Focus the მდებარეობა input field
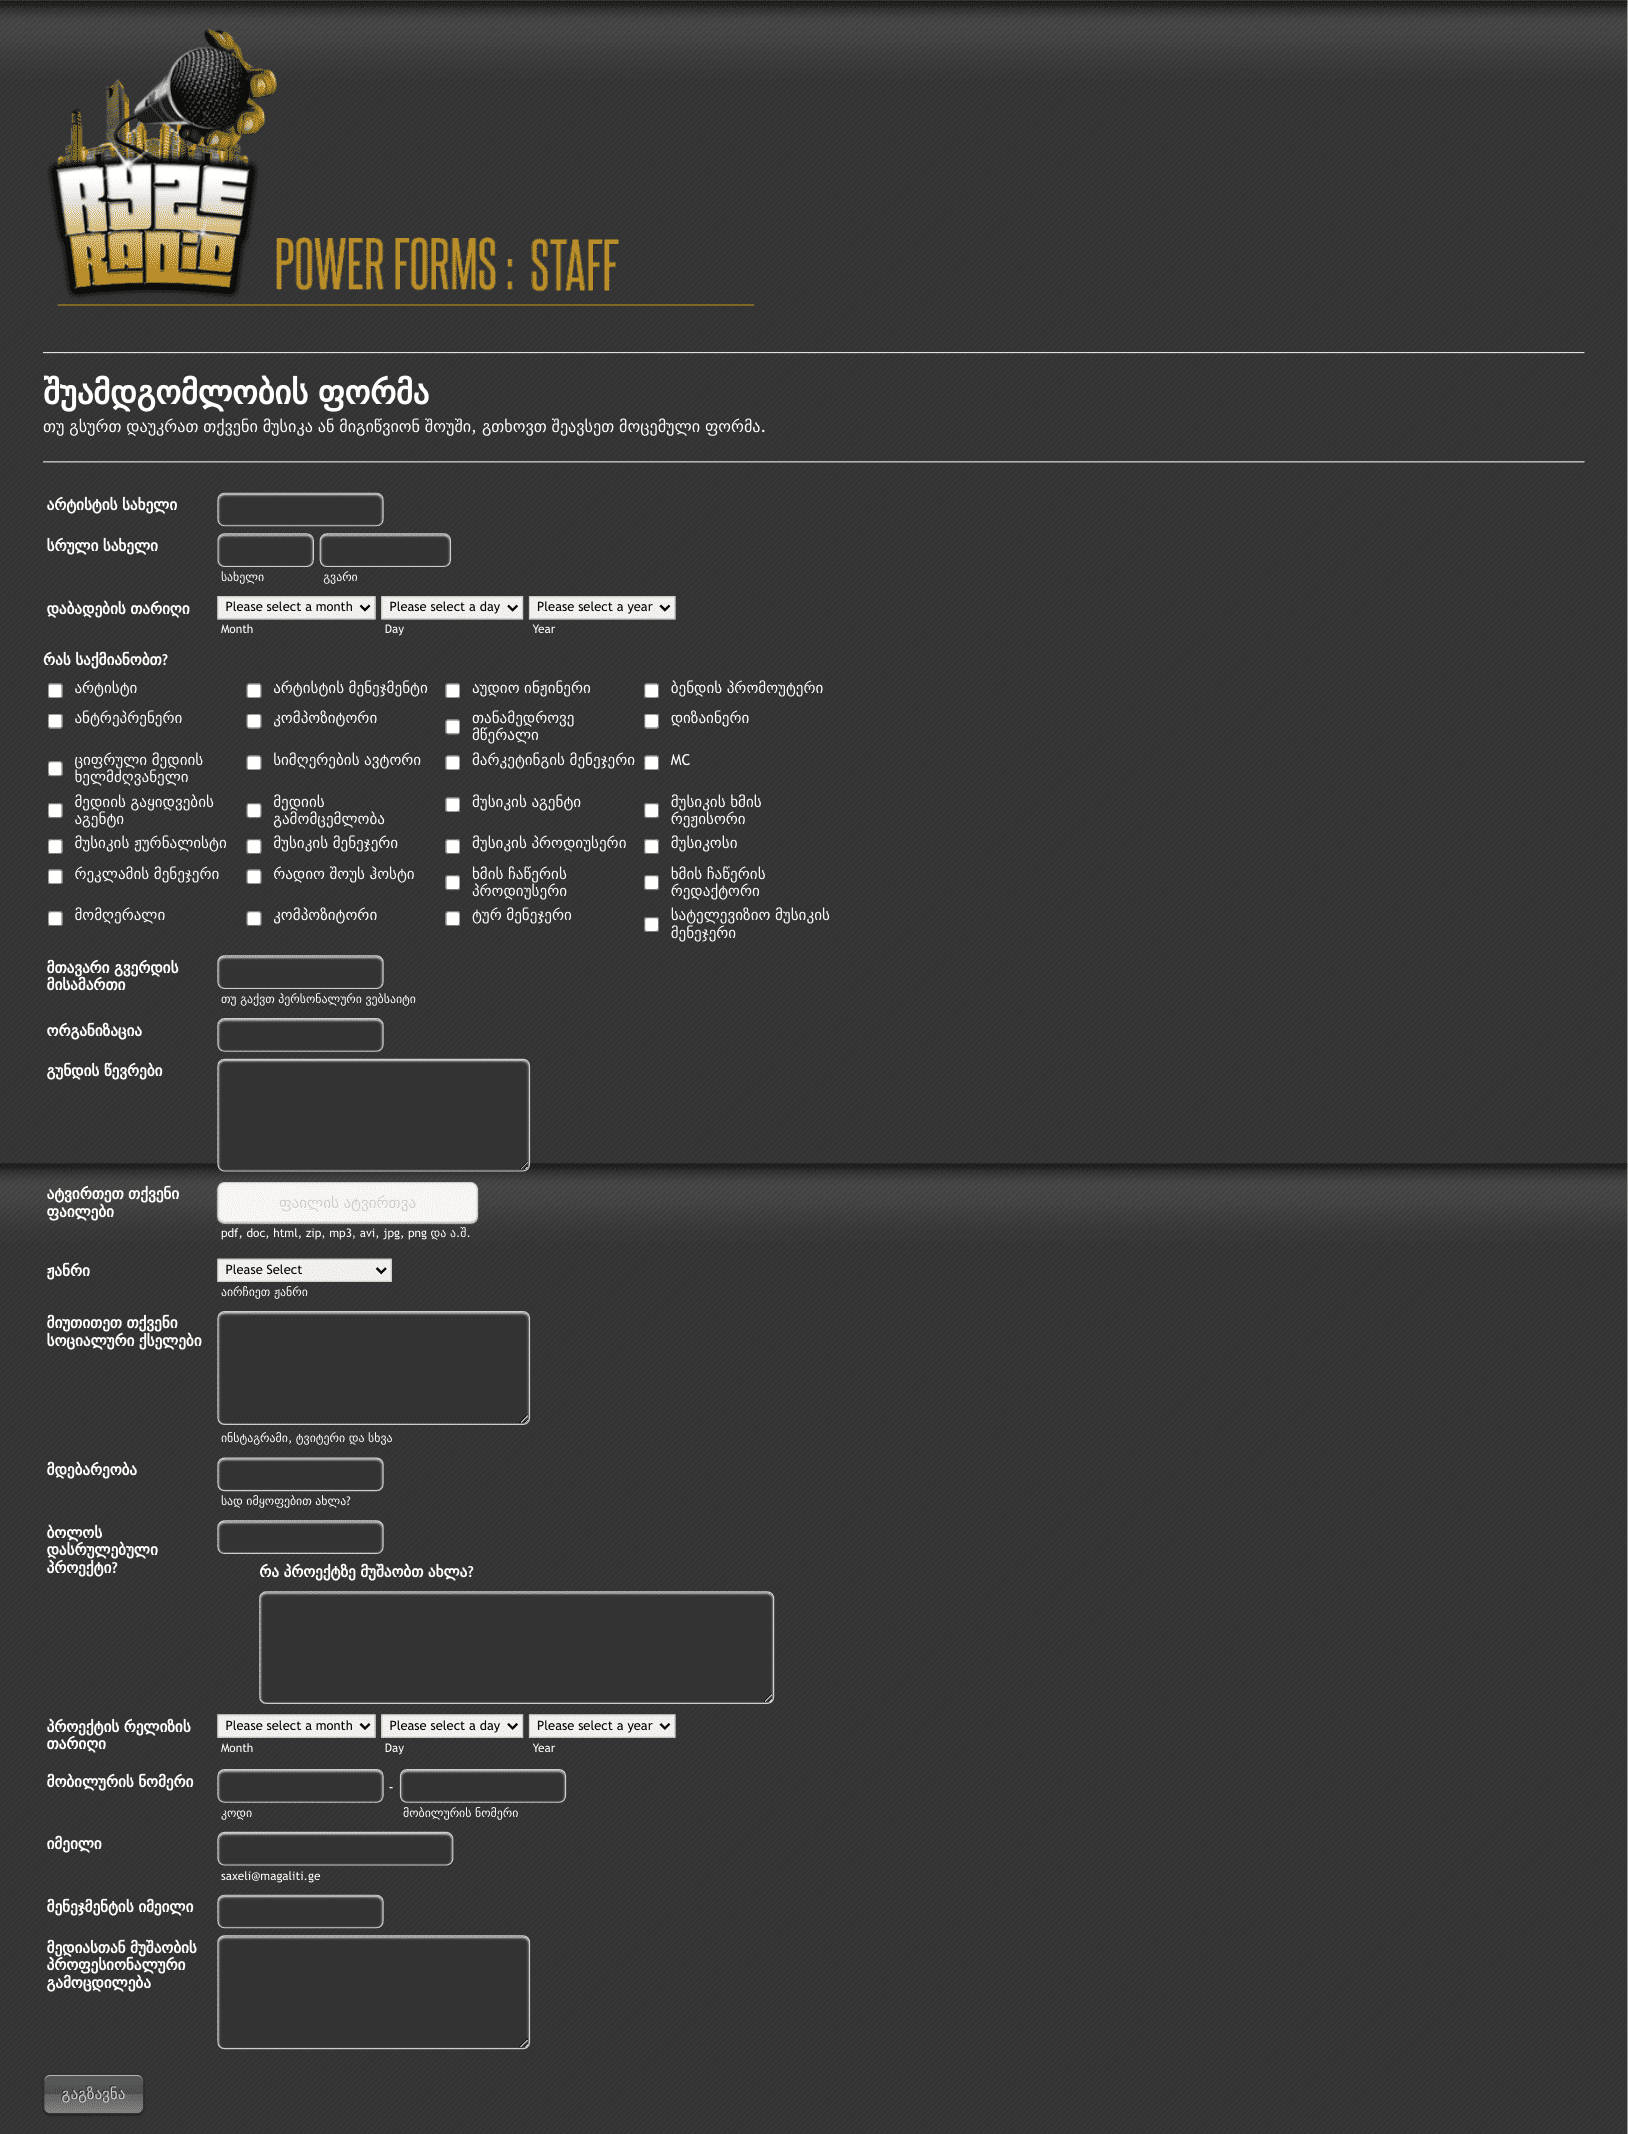1628x2134 pixels. 300,1474
